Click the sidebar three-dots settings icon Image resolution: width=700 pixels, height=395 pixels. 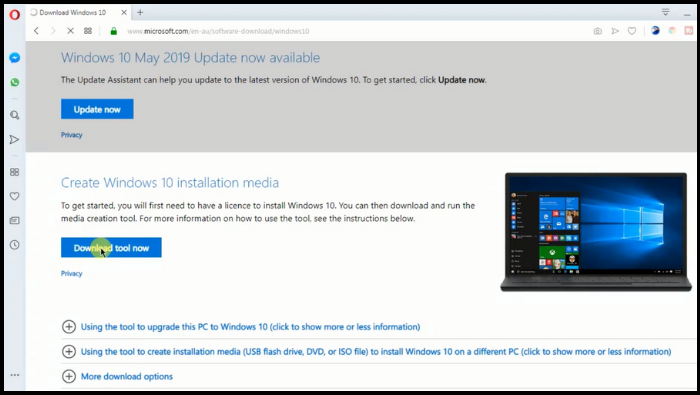(15, 375)
